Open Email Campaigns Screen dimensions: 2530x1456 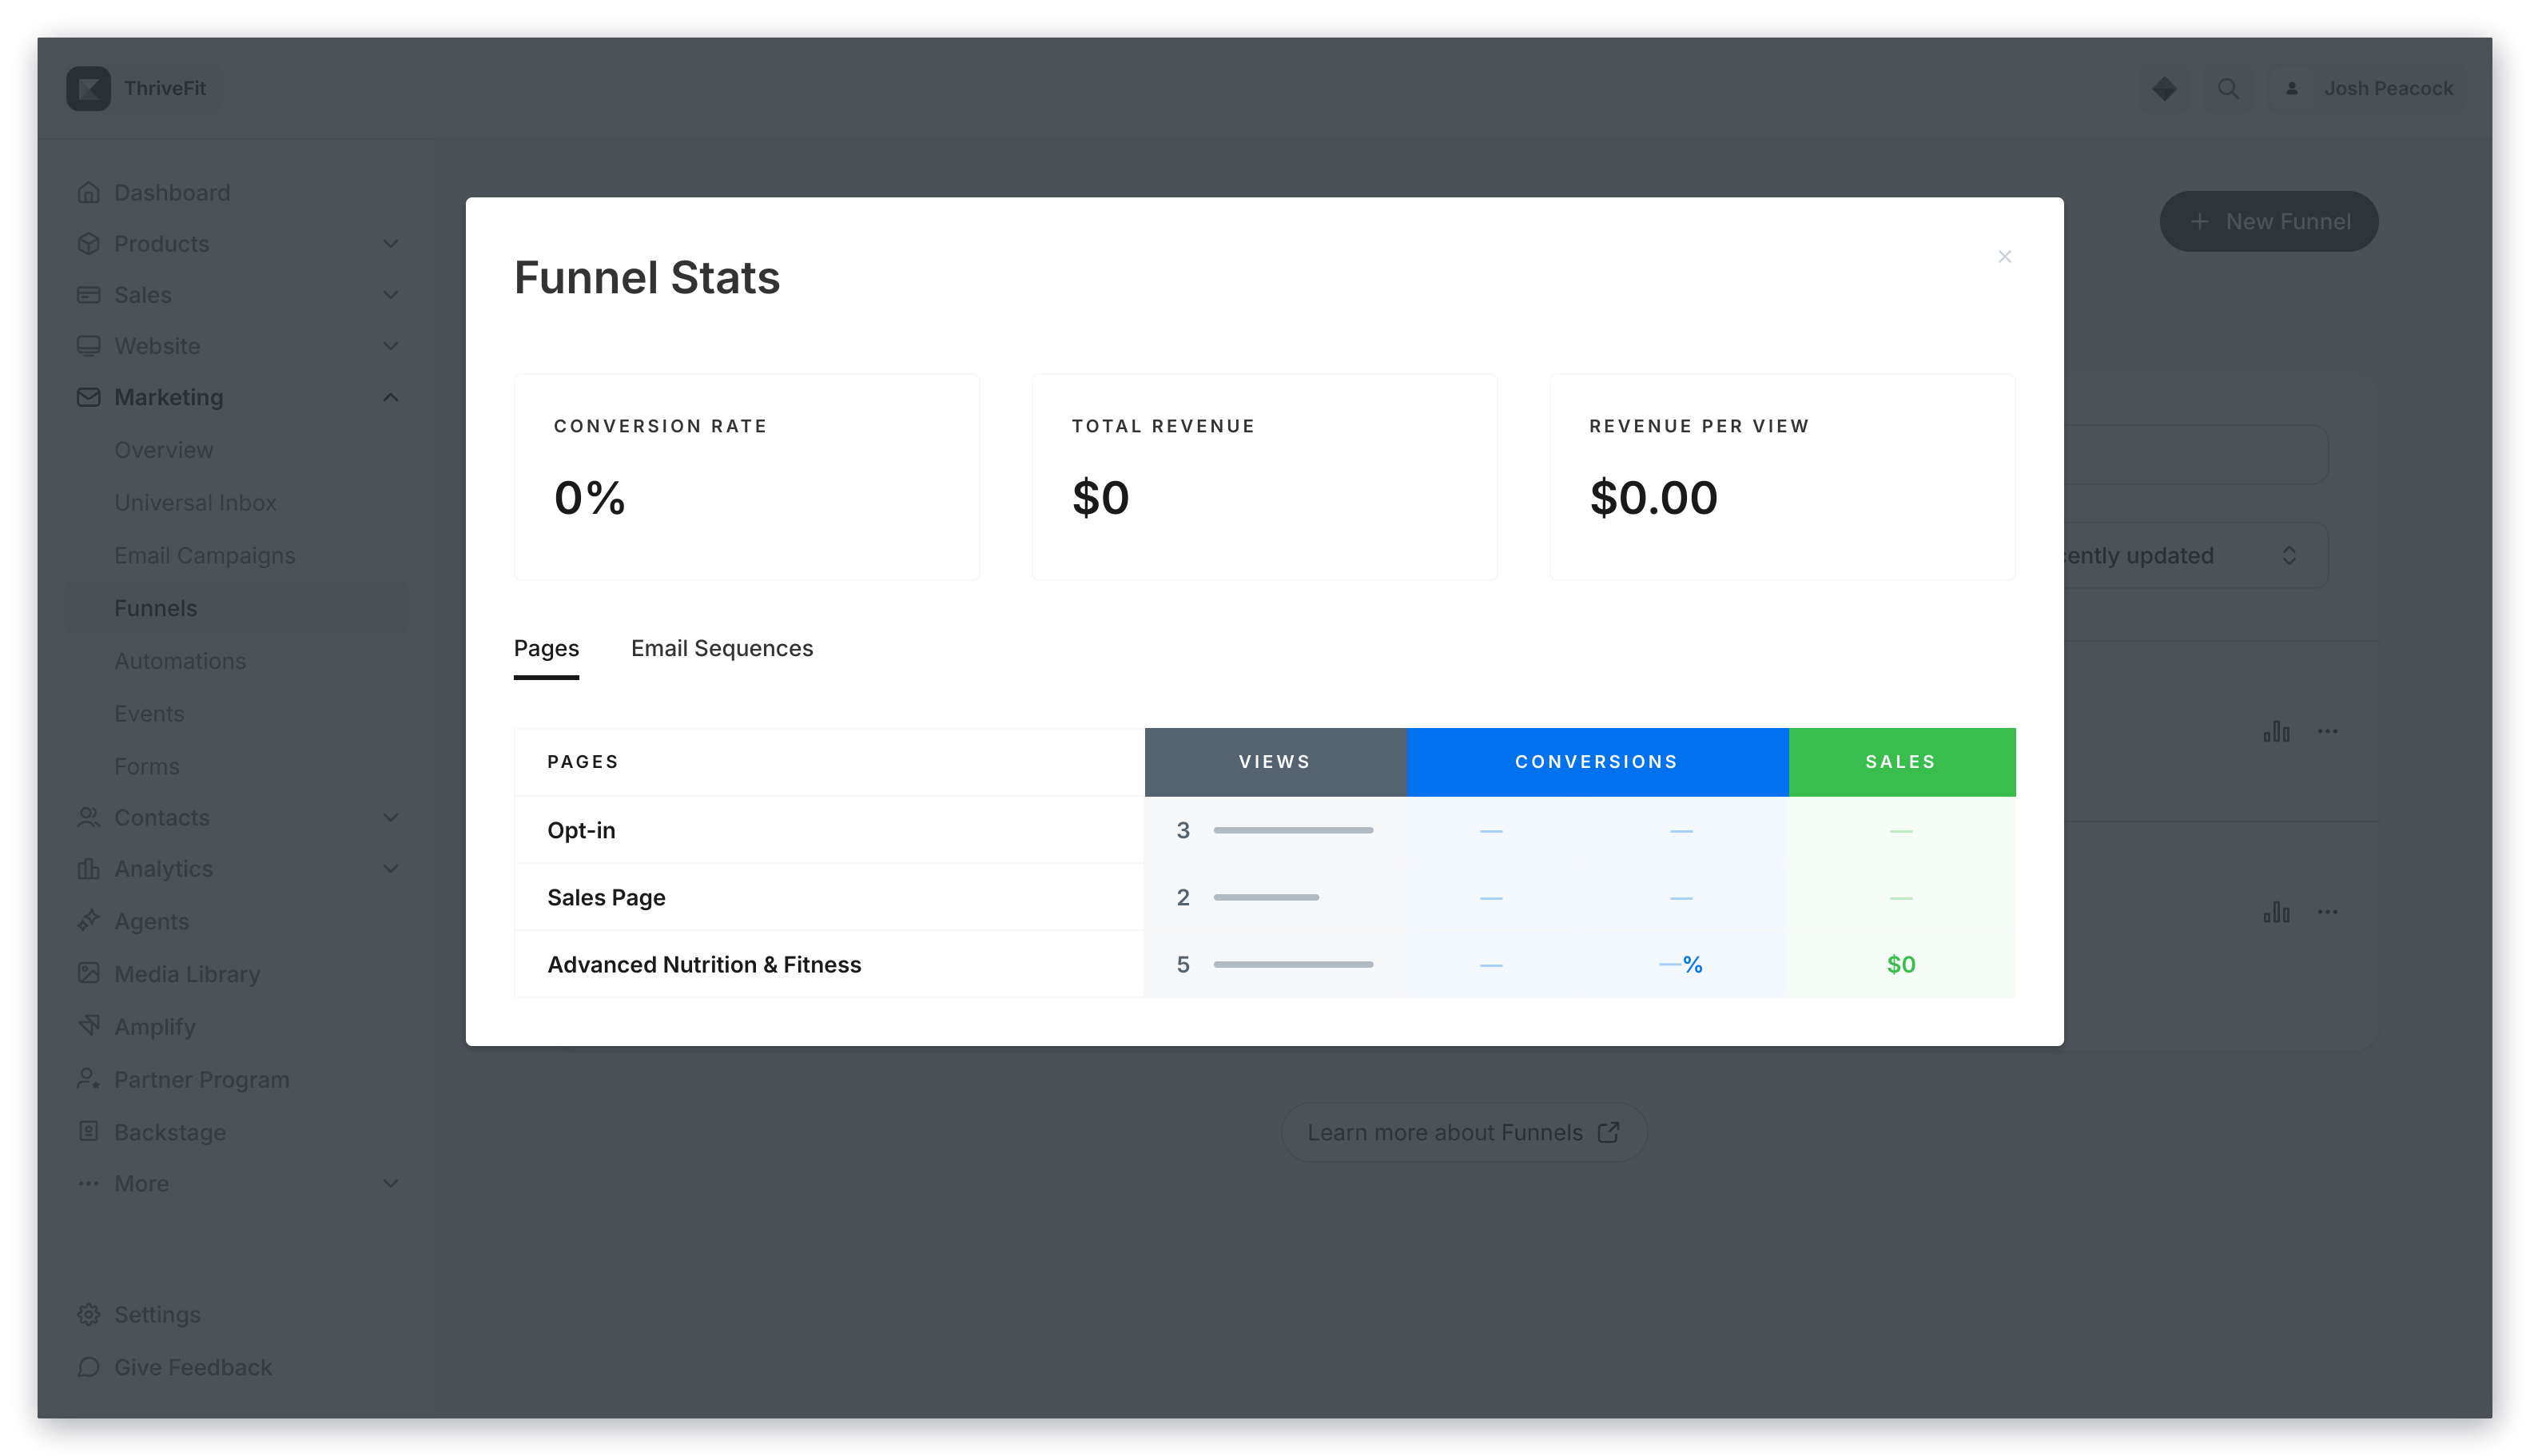click(204, 555)
